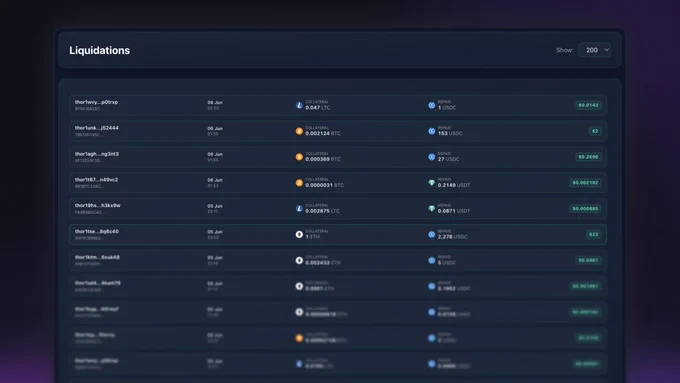
Task: Click the $0.000885 badge
Action: [585, 209]
